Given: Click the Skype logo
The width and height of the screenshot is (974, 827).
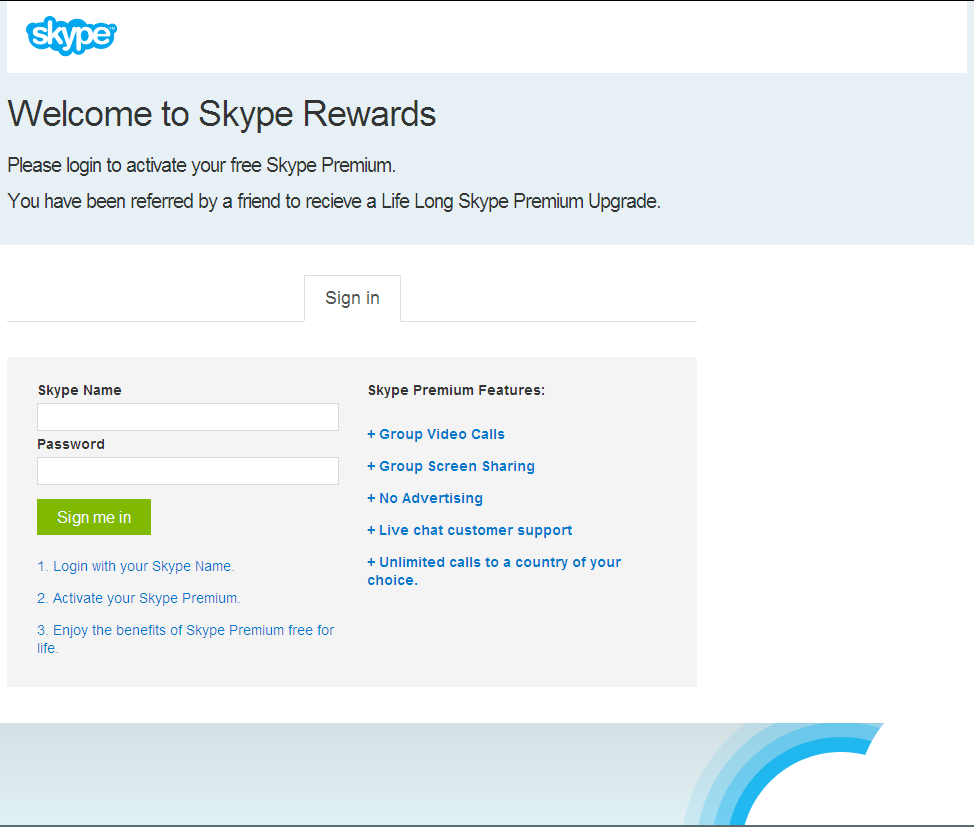Looking at the screenshot, I should pos(71,35).
